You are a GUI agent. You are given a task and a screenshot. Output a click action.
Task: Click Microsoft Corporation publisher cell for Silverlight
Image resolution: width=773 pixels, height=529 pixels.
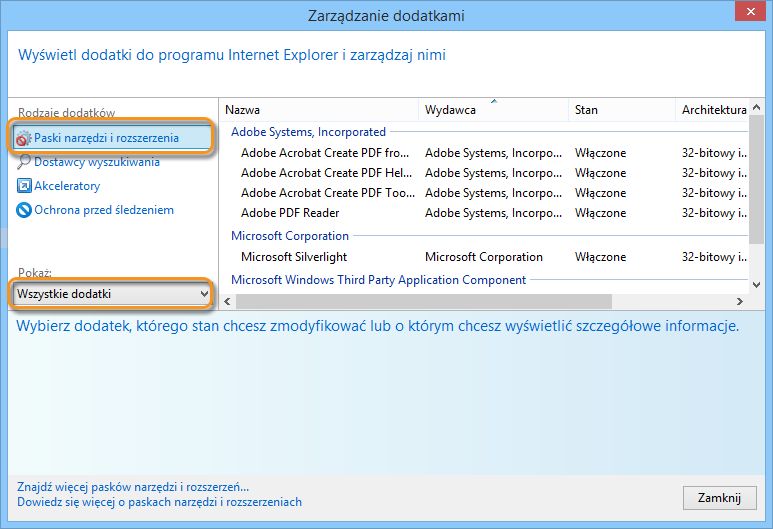(484, 257)
